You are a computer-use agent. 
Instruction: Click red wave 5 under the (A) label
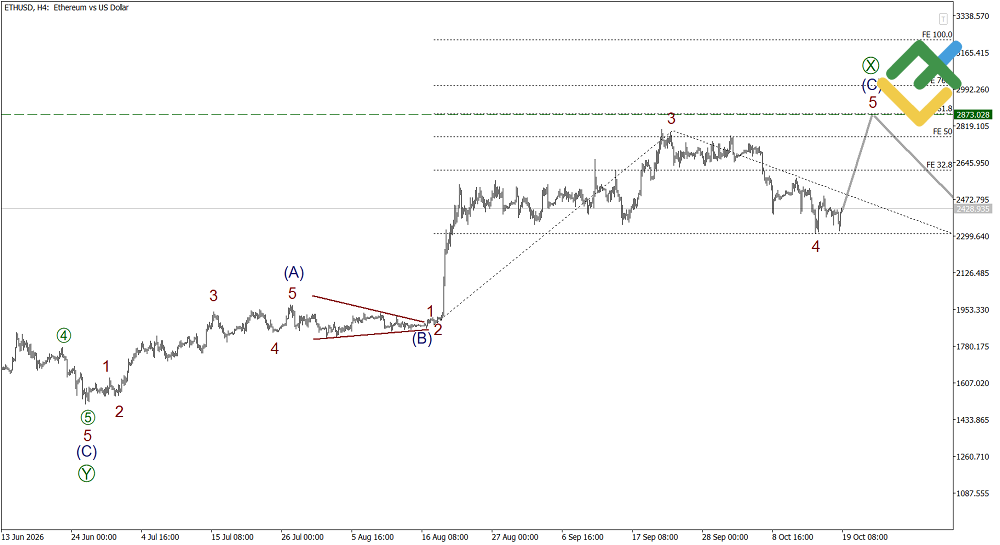tap(292, 293)
